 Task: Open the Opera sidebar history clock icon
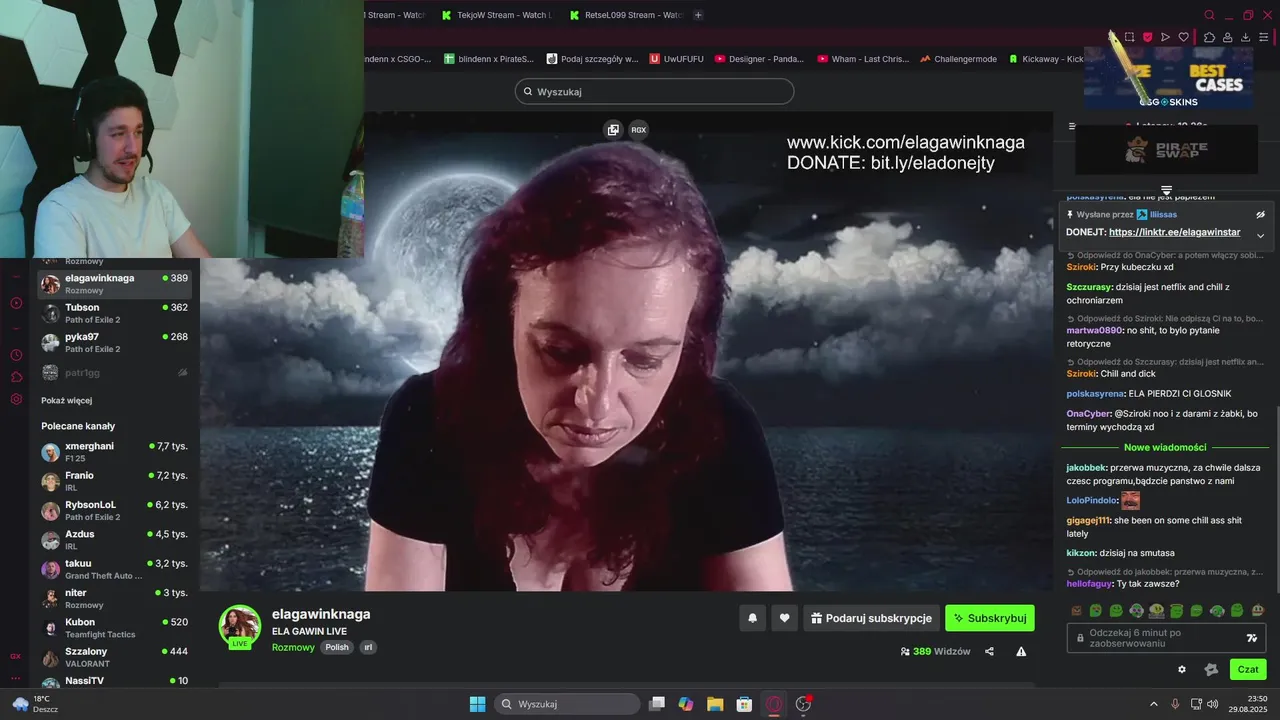pyautogui.click(x=16, y=355)
